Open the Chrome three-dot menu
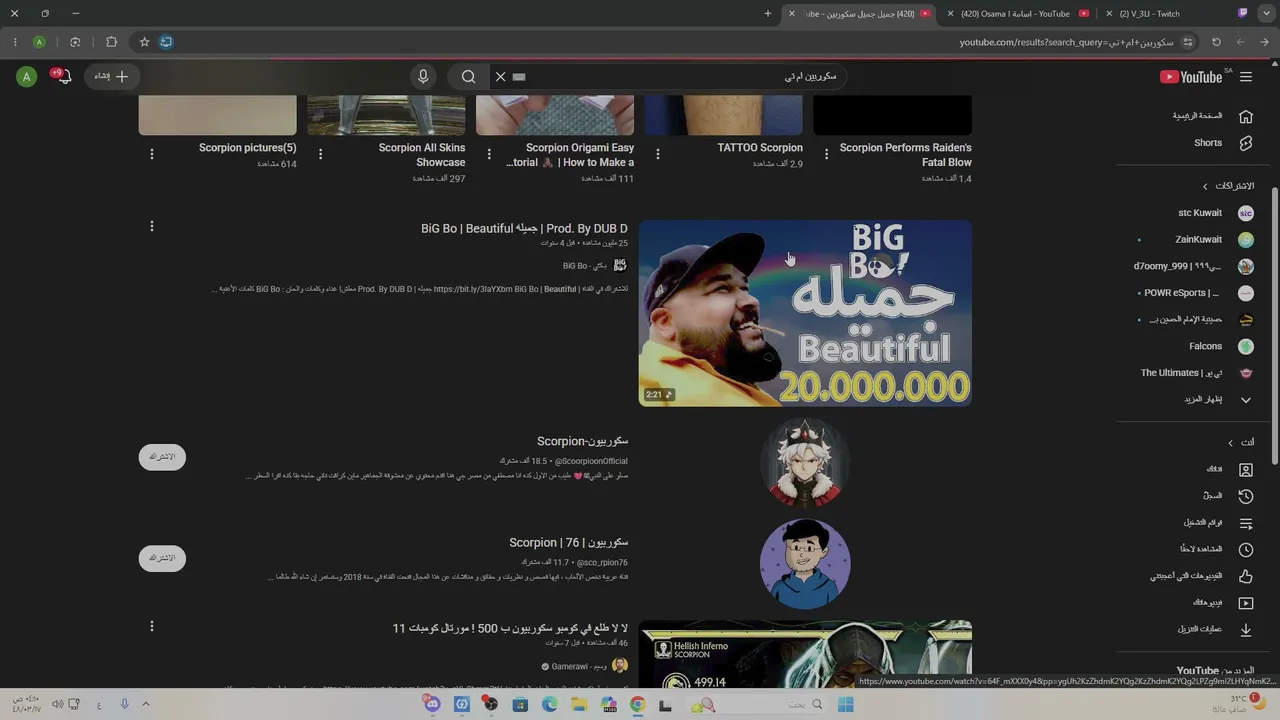This screenshot has width=1280, height=720. 15,42
